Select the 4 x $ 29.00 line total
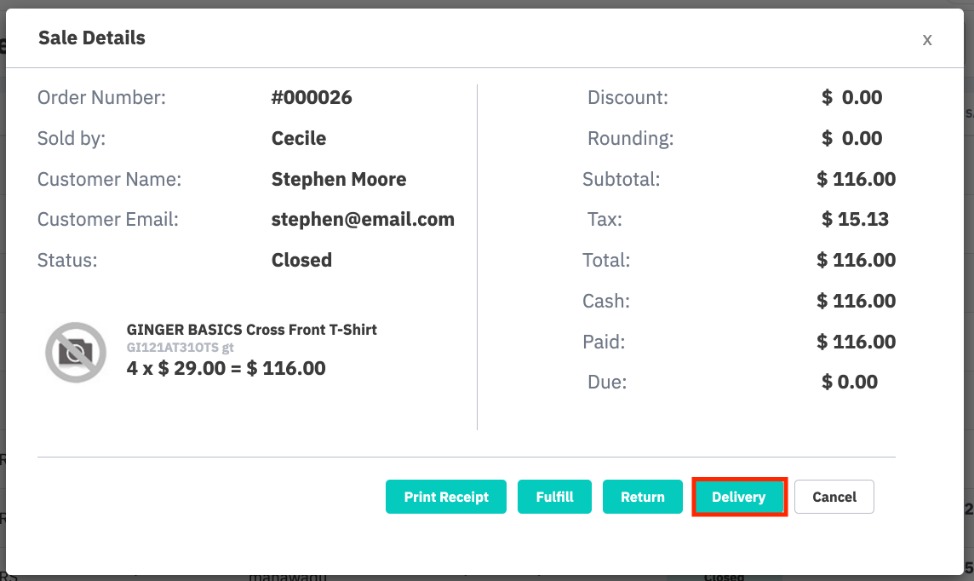Viewport: 974px width, 581px height. (x=226, y=368)
